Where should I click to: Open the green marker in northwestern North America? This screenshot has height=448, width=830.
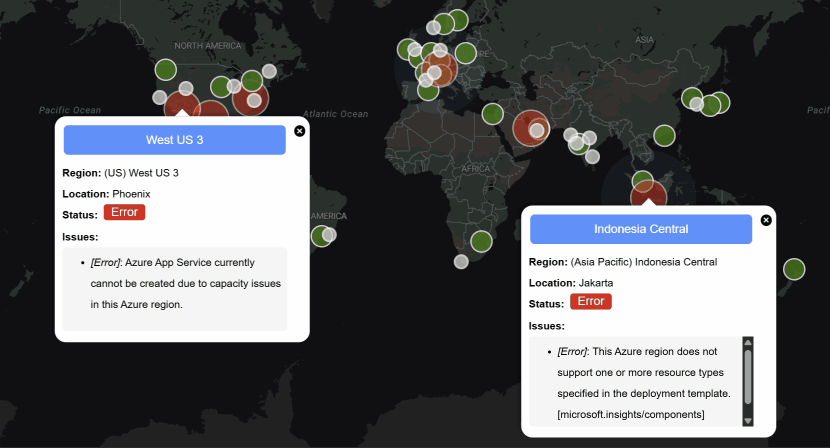(x=163, y=70)
